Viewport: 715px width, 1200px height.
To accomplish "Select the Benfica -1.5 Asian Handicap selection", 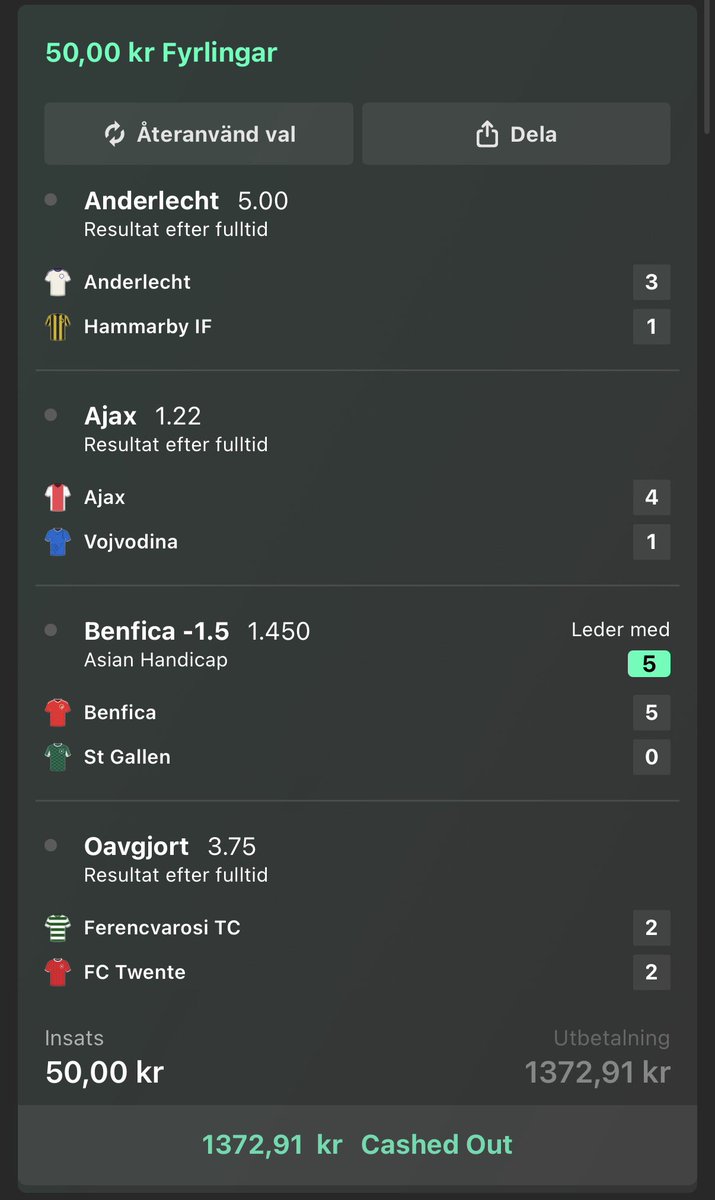I will point(197,644).
